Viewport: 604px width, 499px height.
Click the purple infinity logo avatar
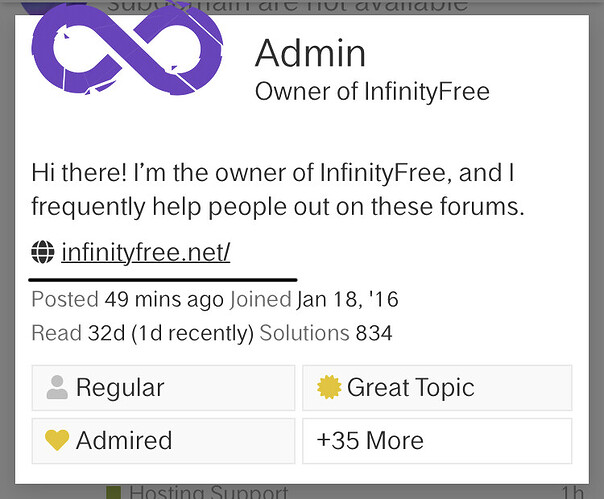(x=127, y=48)
